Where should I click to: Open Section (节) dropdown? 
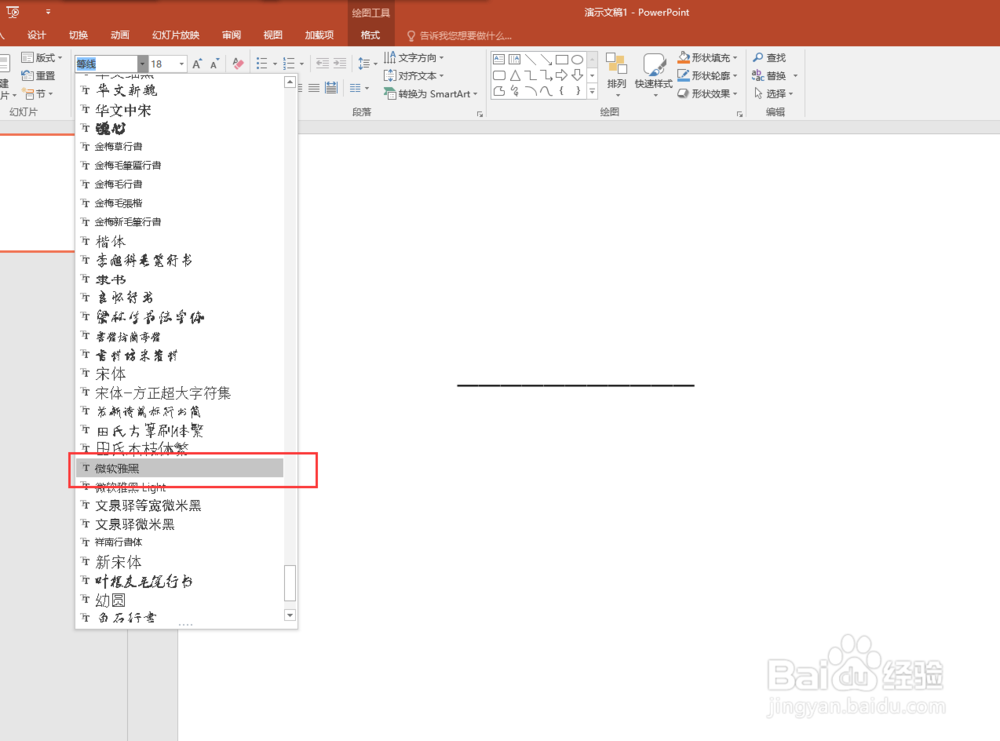click(x=38, y=94)
